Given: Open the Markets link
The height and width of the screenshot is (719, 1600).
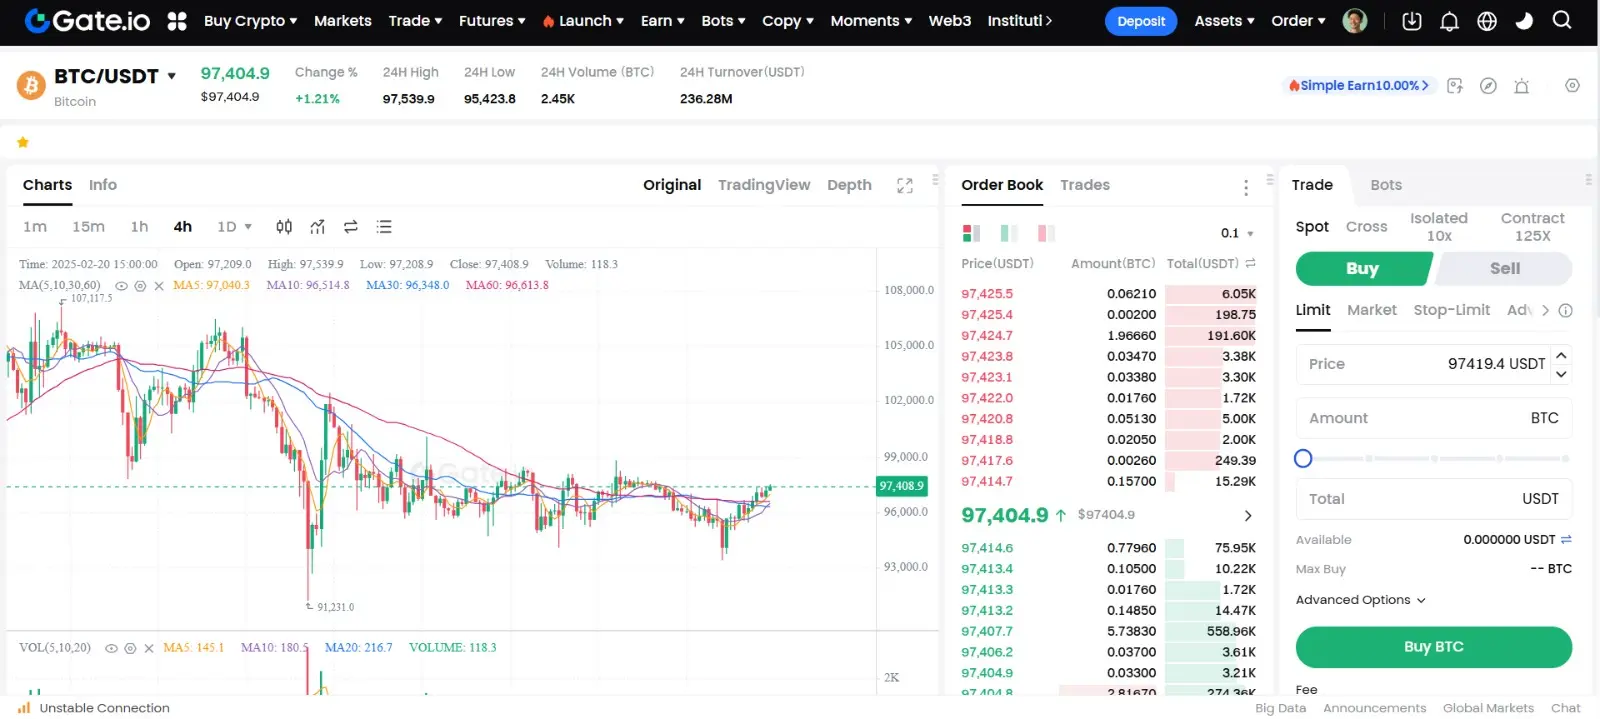Looking at the screenshot, I should point(342,21).
